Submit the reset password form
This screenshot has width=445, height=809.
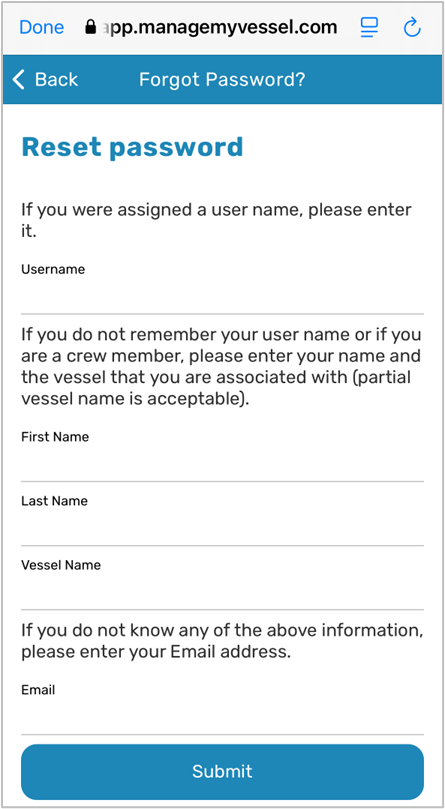coord(222,771)
